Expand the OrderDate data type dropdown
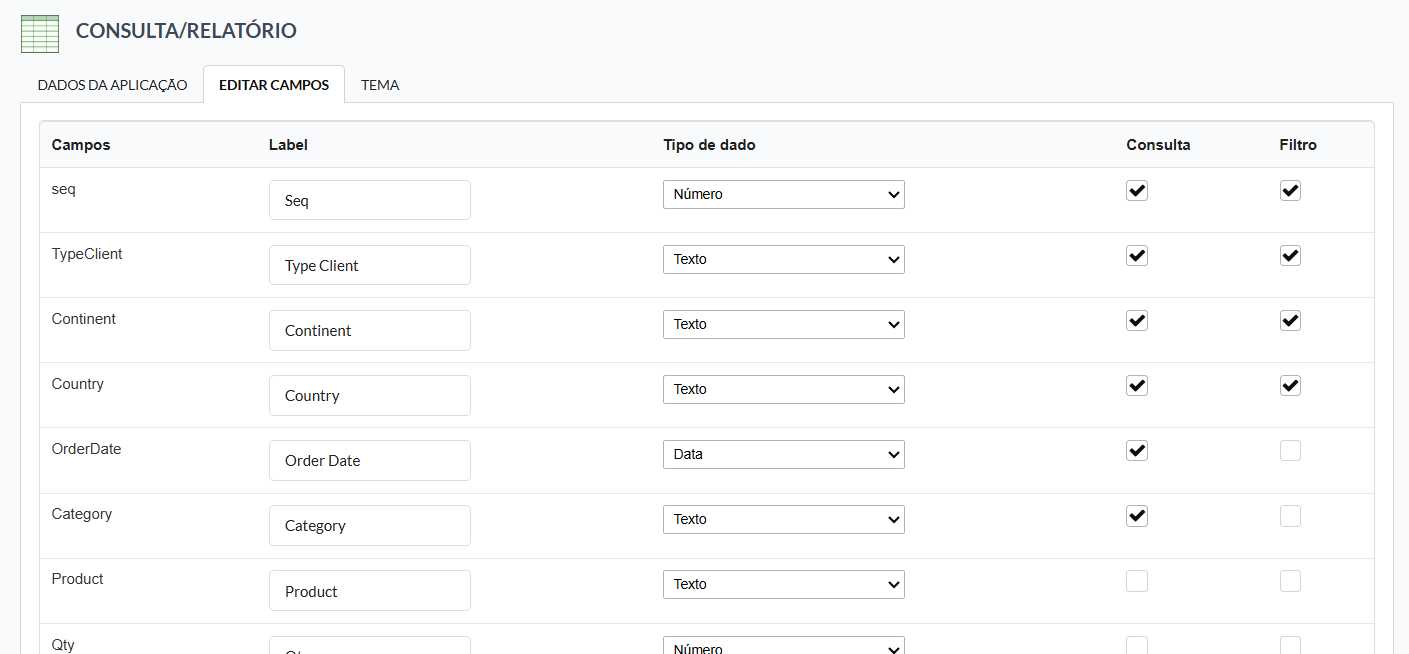This screenshot has width=1409, height=654. (783, 454)
